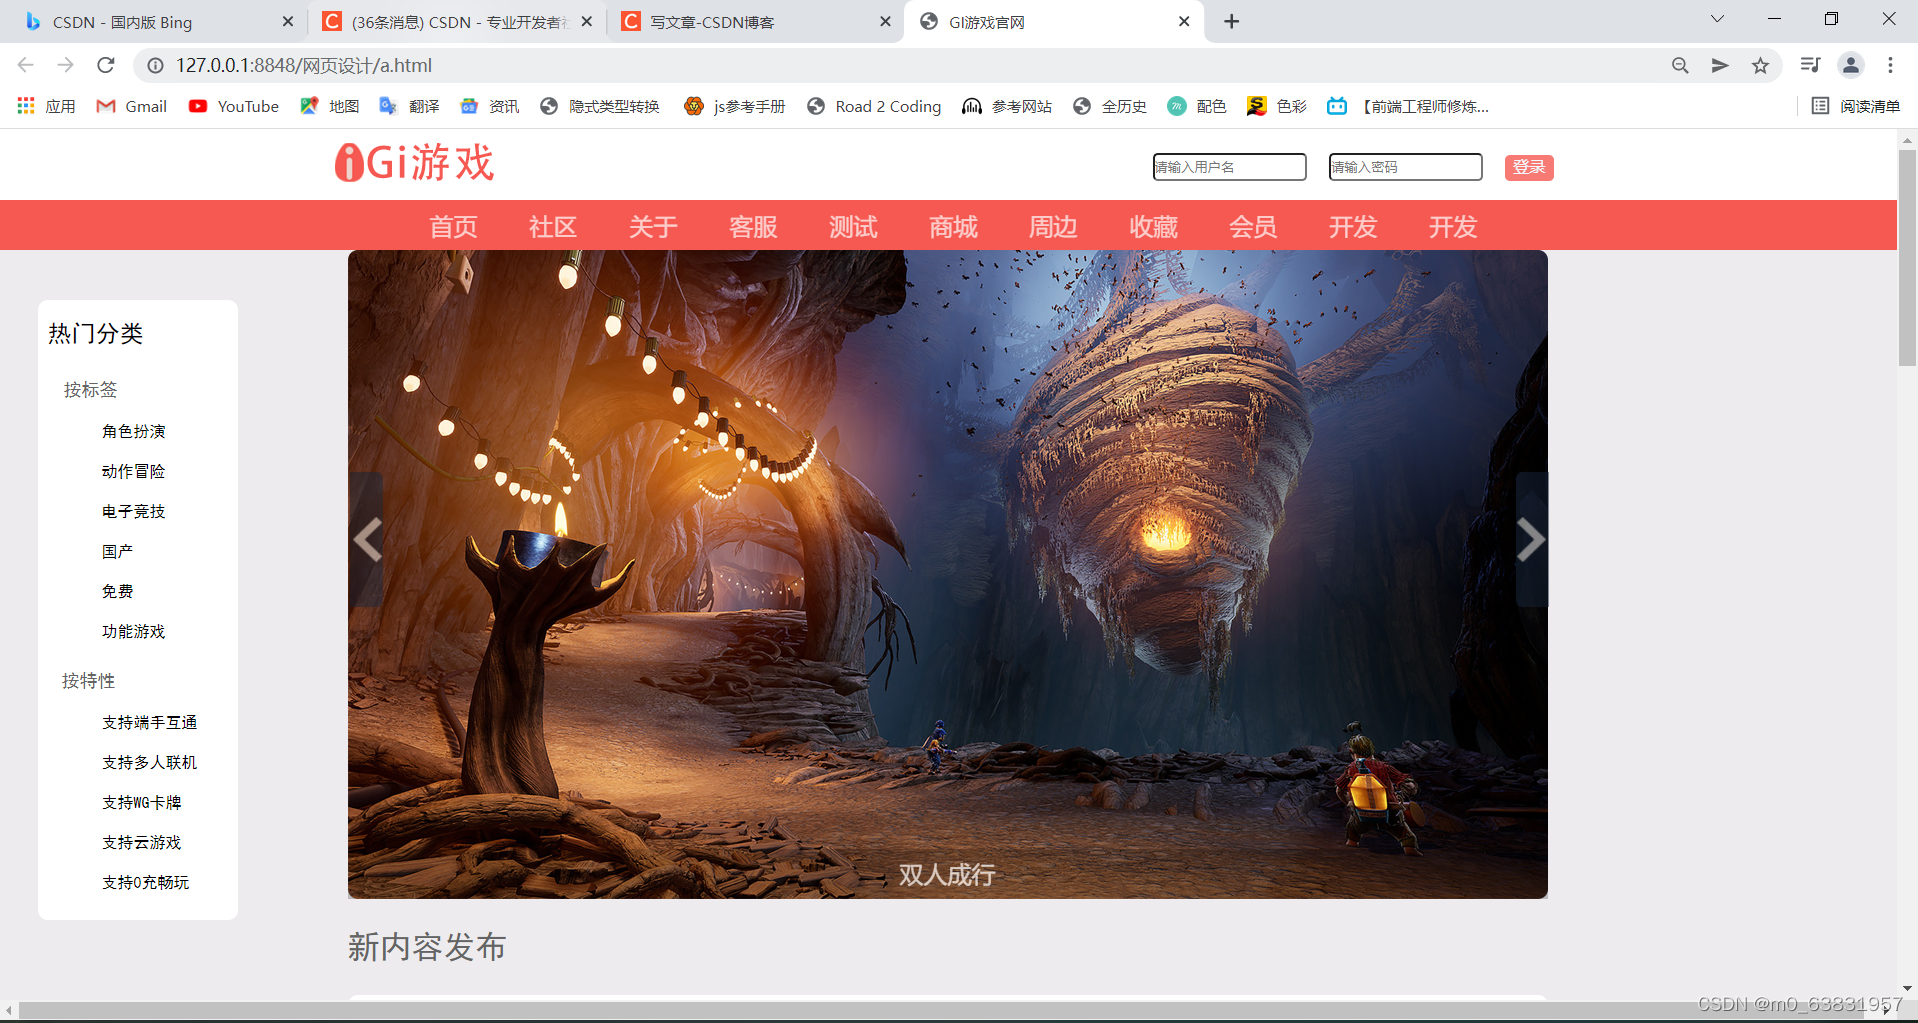Open the js参考手册 bookmark
The image size is (1918, 1023).
735,106
